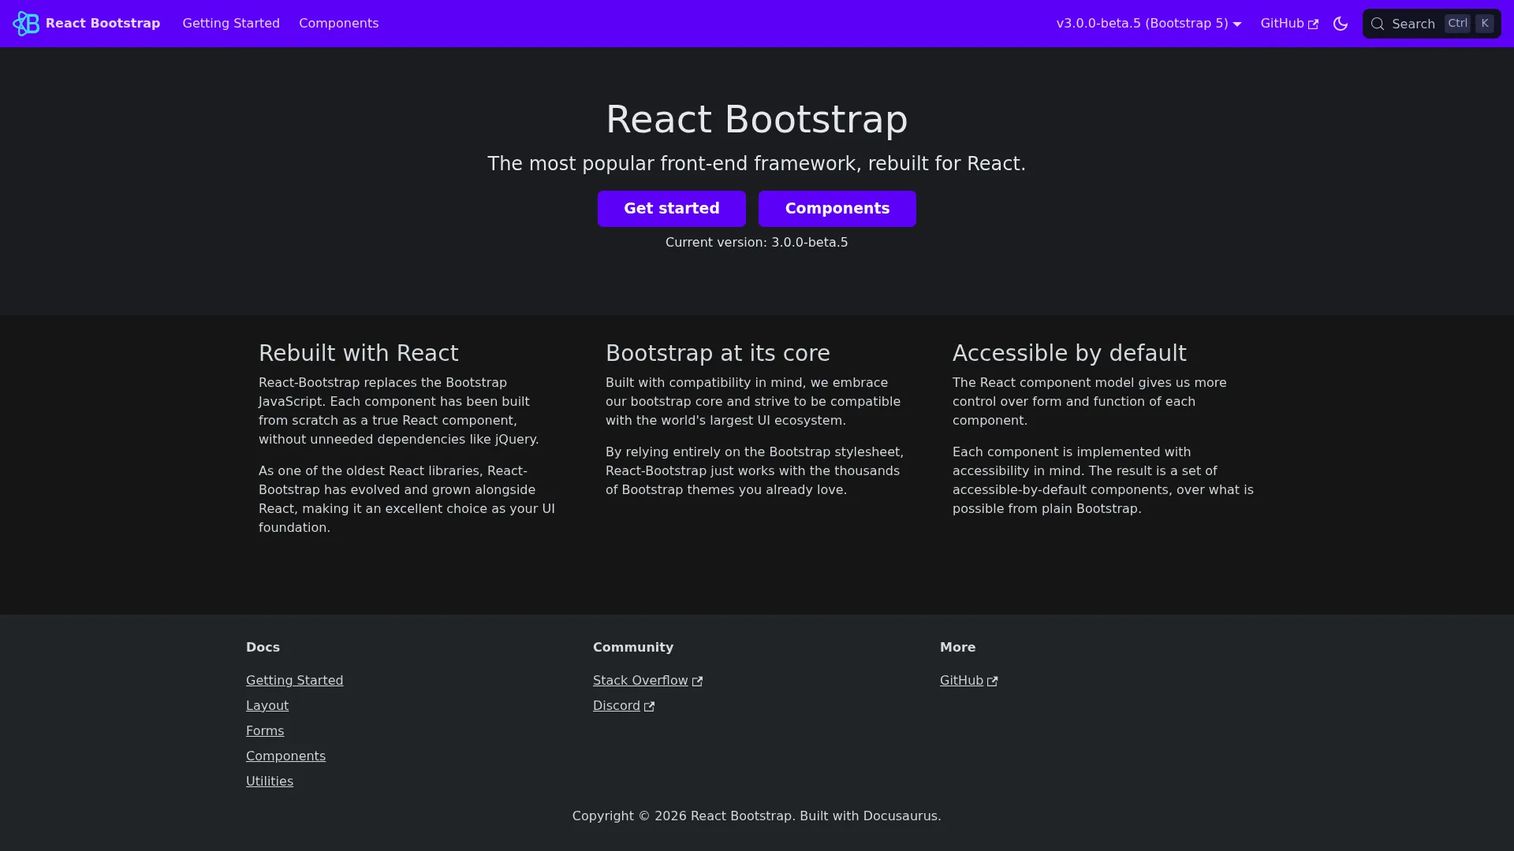Viewport: 1514px width, 851px height.
Task: Open Getting Started in the navbar
Action: point(231,23)
